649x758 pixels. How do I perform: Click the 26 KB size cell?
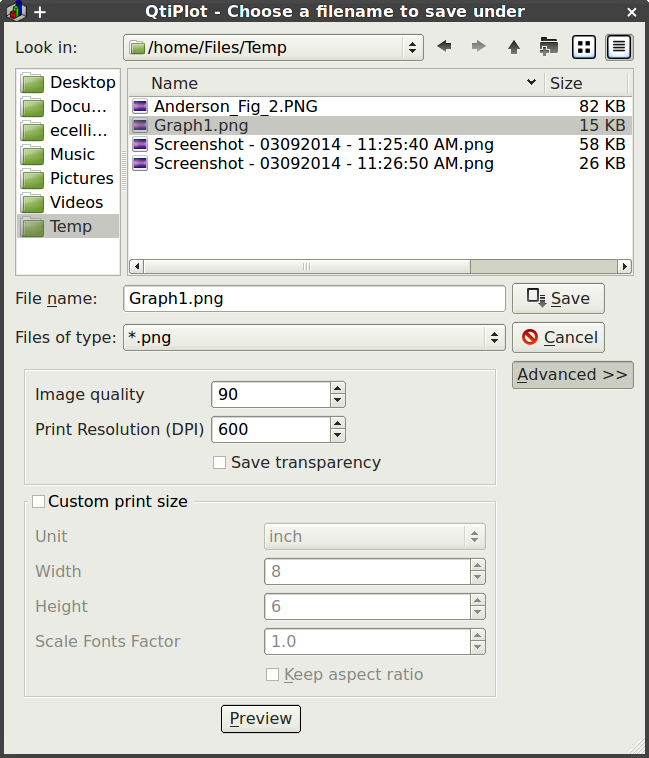tap(602, 163)
